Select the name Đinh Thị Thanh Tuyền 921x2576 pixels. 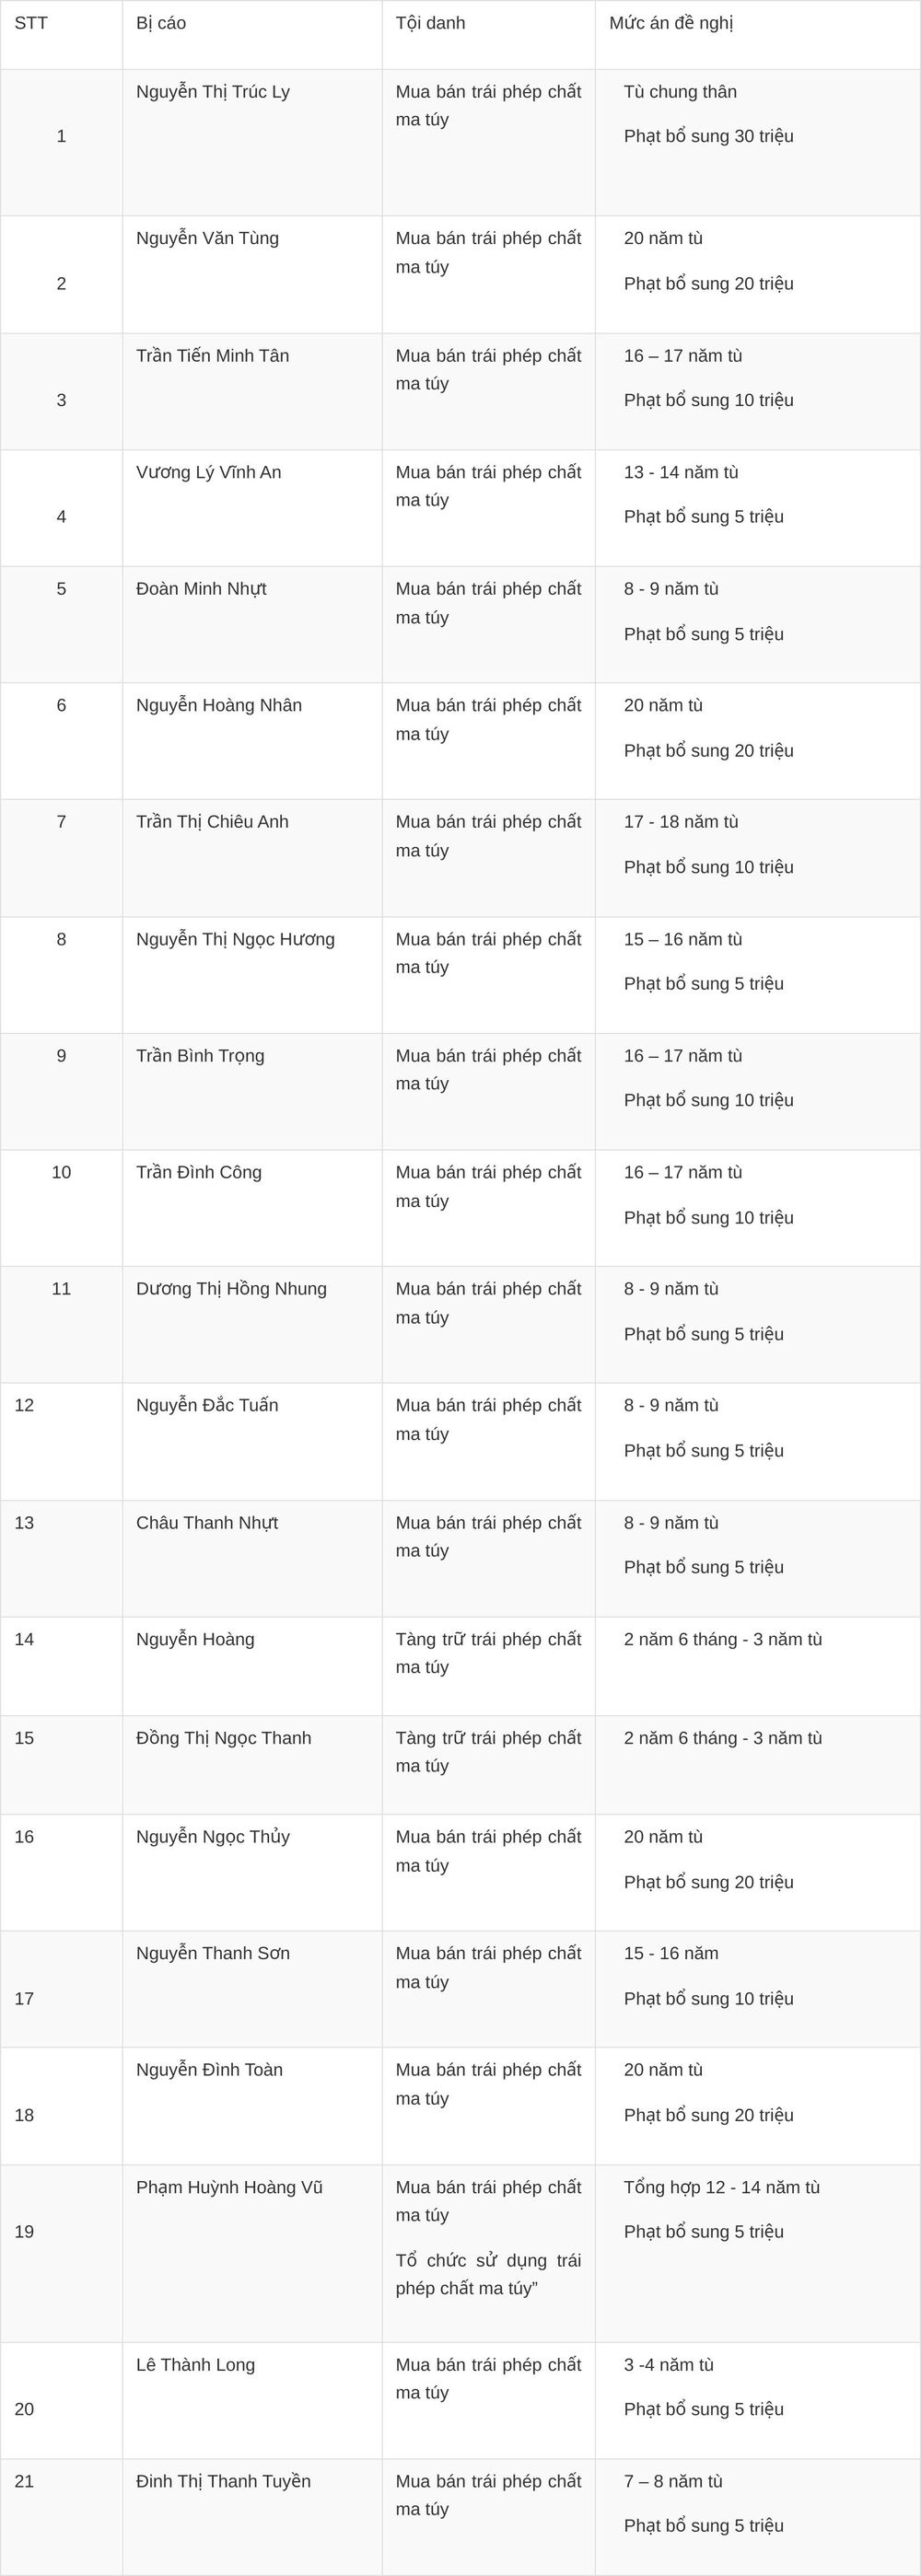point(223,2481)
